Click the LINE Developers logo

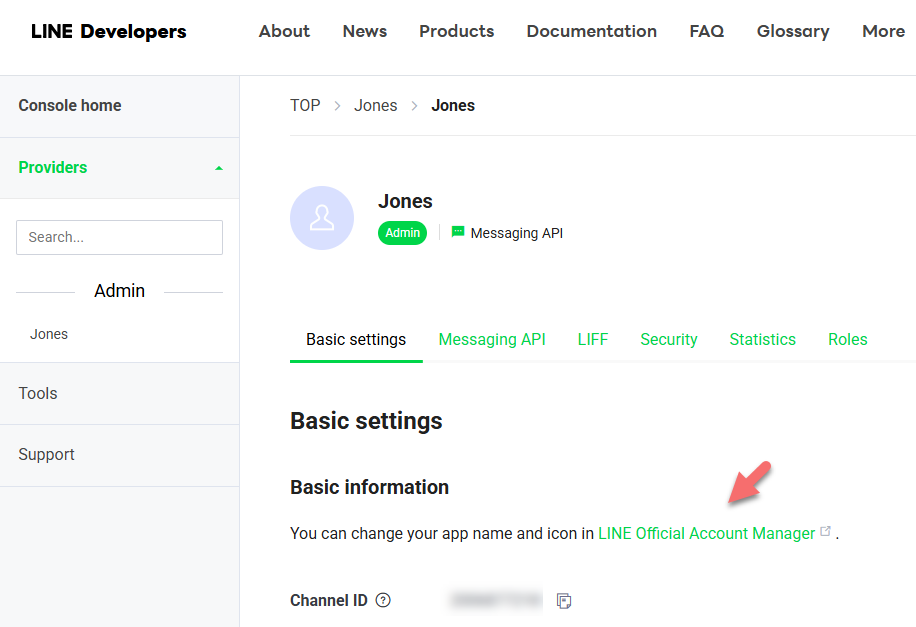(108, 32)
